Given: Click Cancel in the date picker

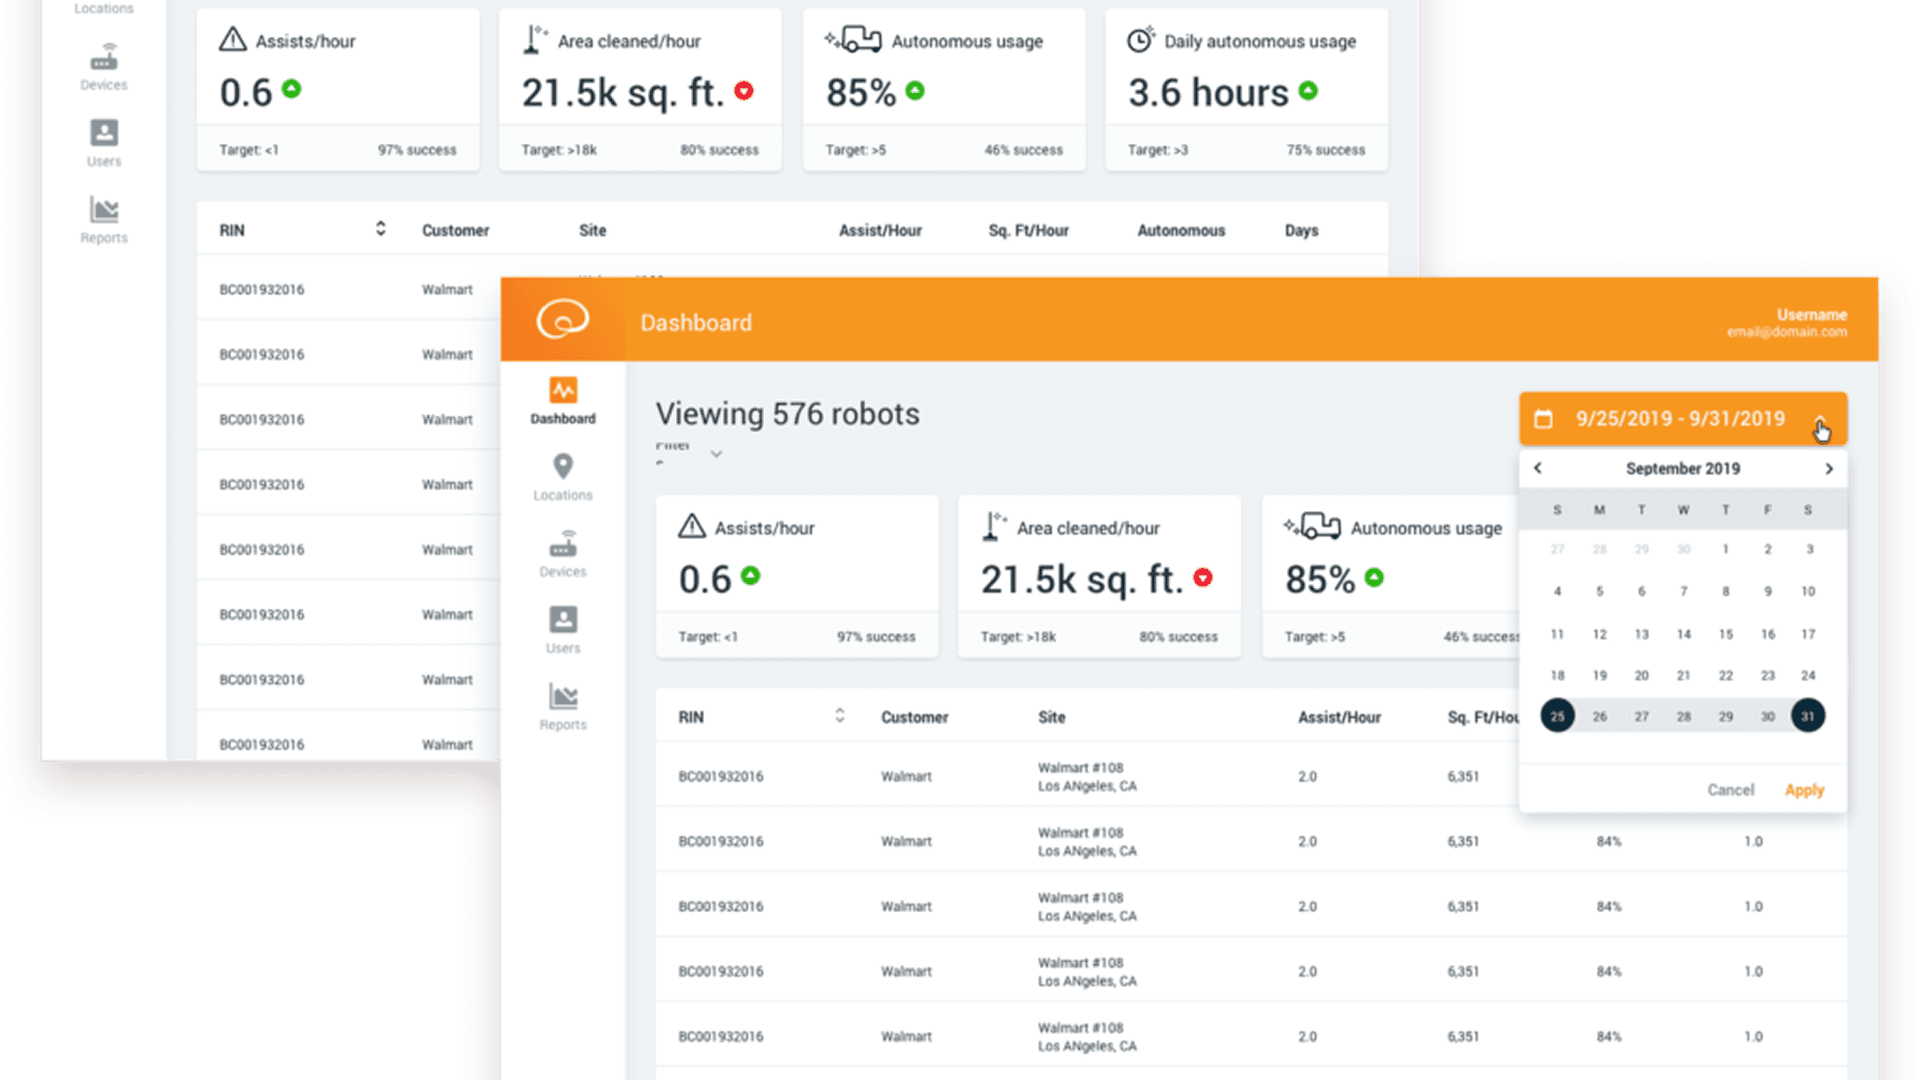Looking at the screenshot, I should (x=1730, y=790).
